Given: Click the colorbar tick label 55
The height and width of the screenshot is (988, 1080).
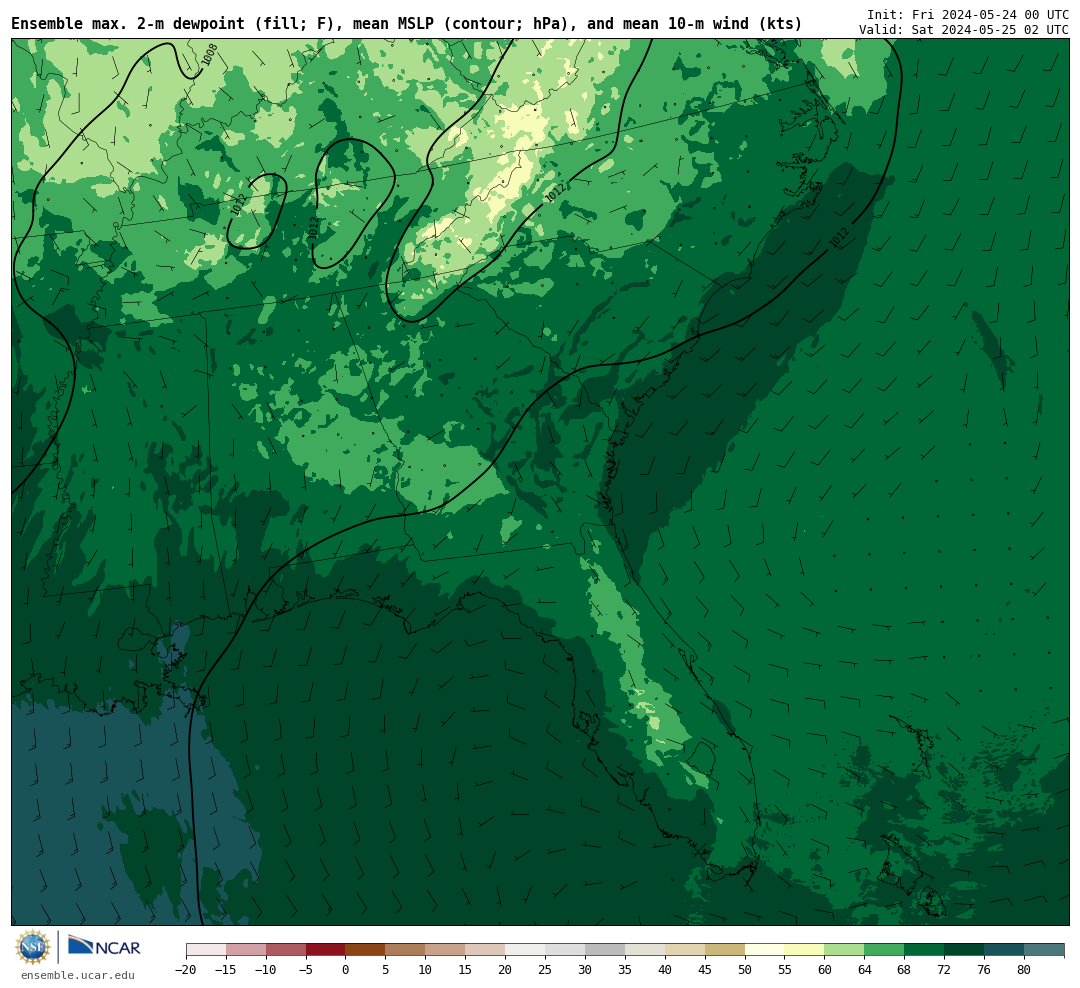Looking at the screenshot, I should [x=785, y=969].
